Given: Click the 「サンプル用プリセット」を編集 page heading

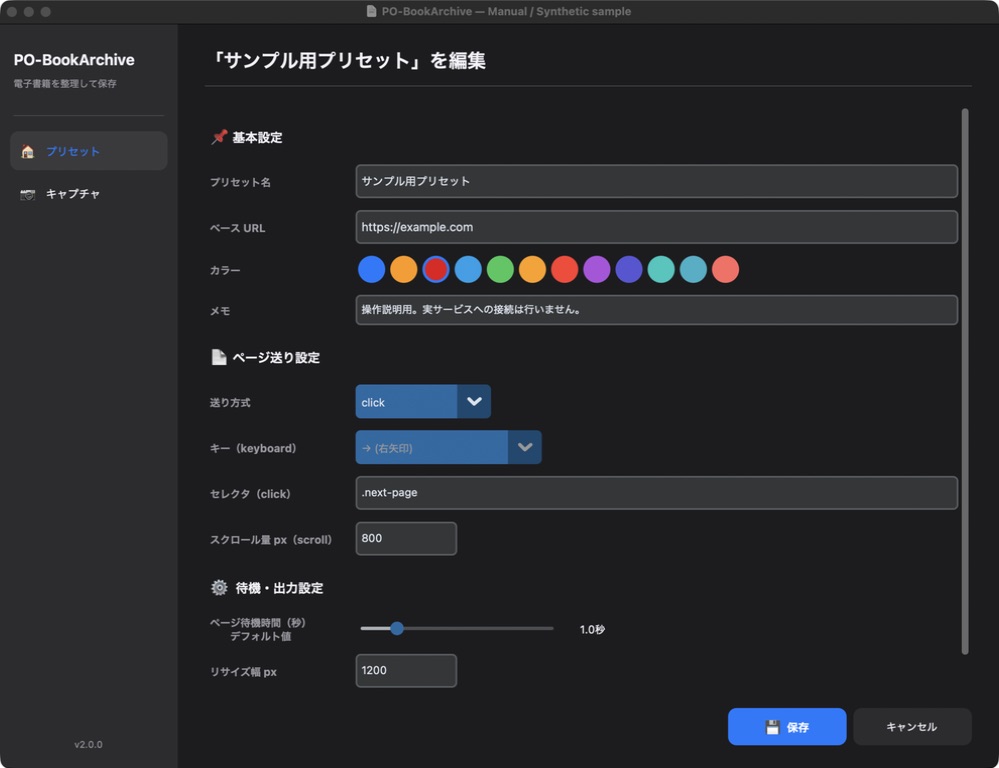Looking at the screenshot, I should [348, 61].
